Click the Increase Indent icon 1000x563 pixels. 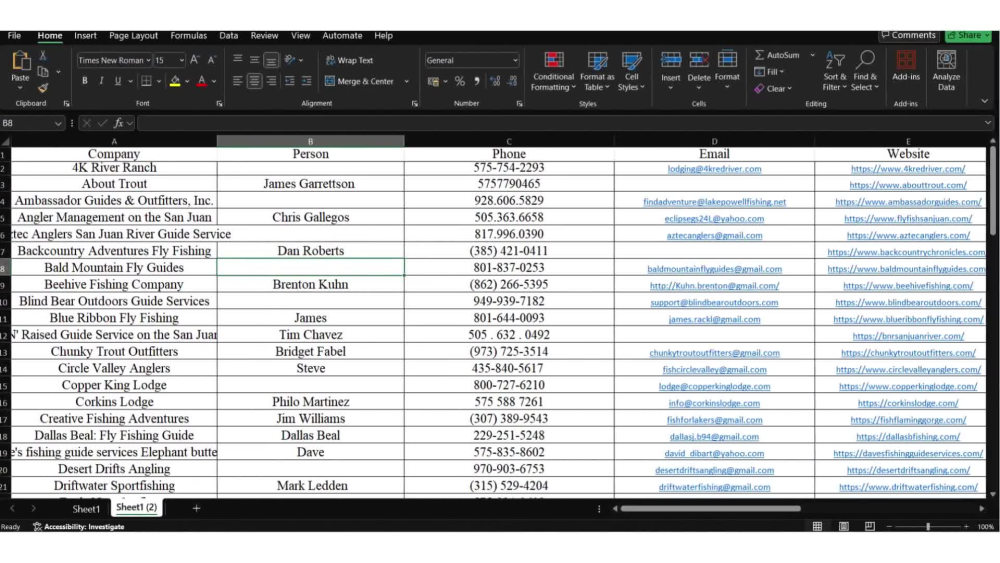coord(307,81)
